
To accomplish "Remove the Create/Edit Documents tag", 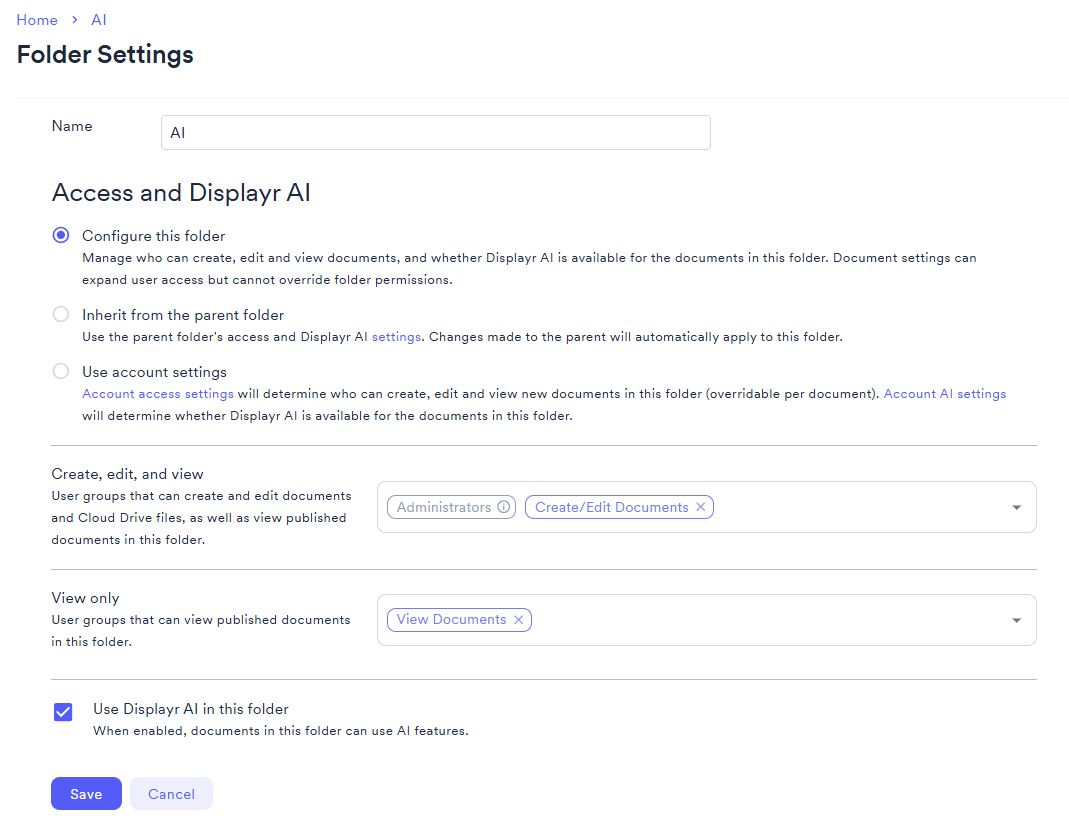I will click(x=700, y=507).
